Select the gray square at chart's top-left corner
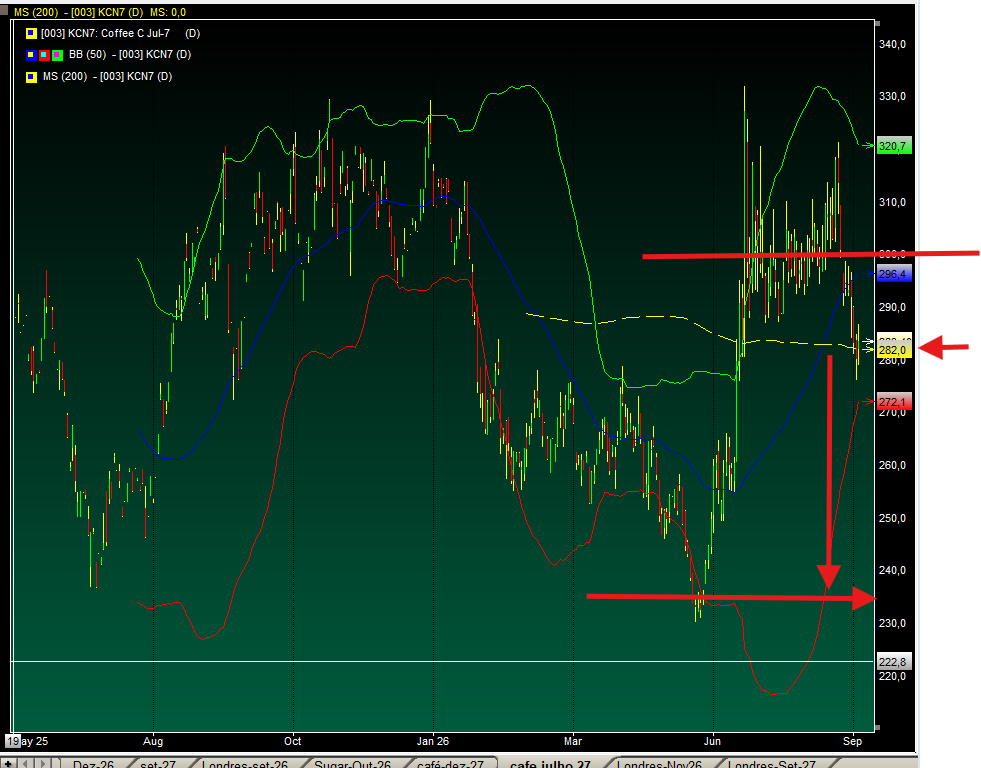Viewport: 981px width, 768px height. pos(4,10)
